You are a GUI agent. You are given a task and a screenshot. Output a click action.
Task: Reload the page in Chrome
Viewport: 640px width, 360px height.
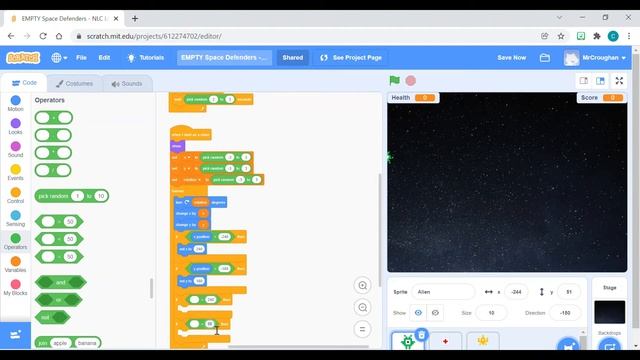[43, 36]
